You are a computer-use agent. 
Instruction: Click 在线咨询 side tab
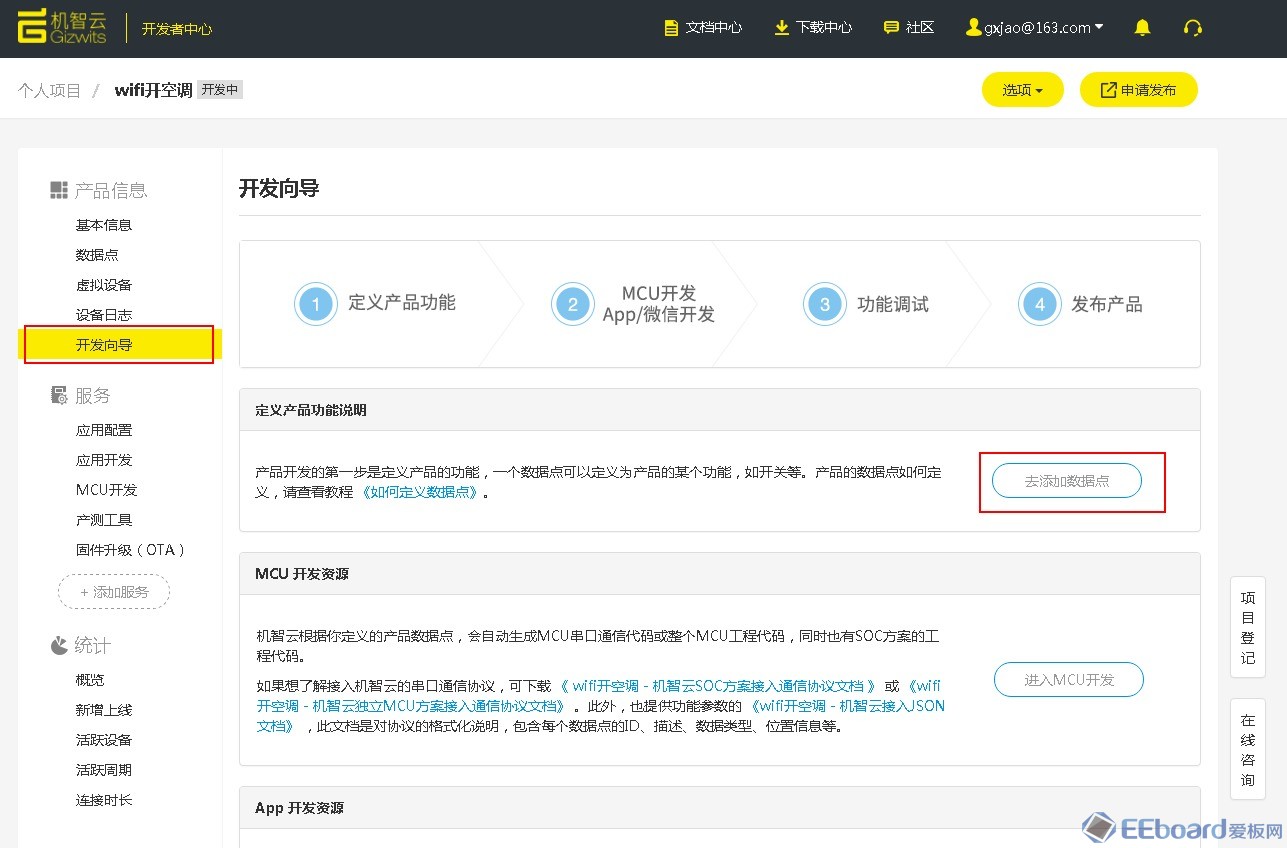pos(1247,750)
